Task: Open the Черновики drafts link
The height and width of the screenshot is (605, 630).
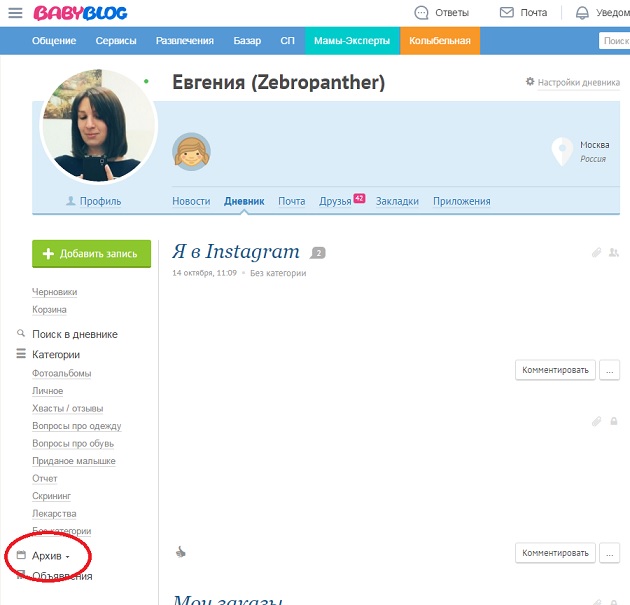Action: [54, 292]
